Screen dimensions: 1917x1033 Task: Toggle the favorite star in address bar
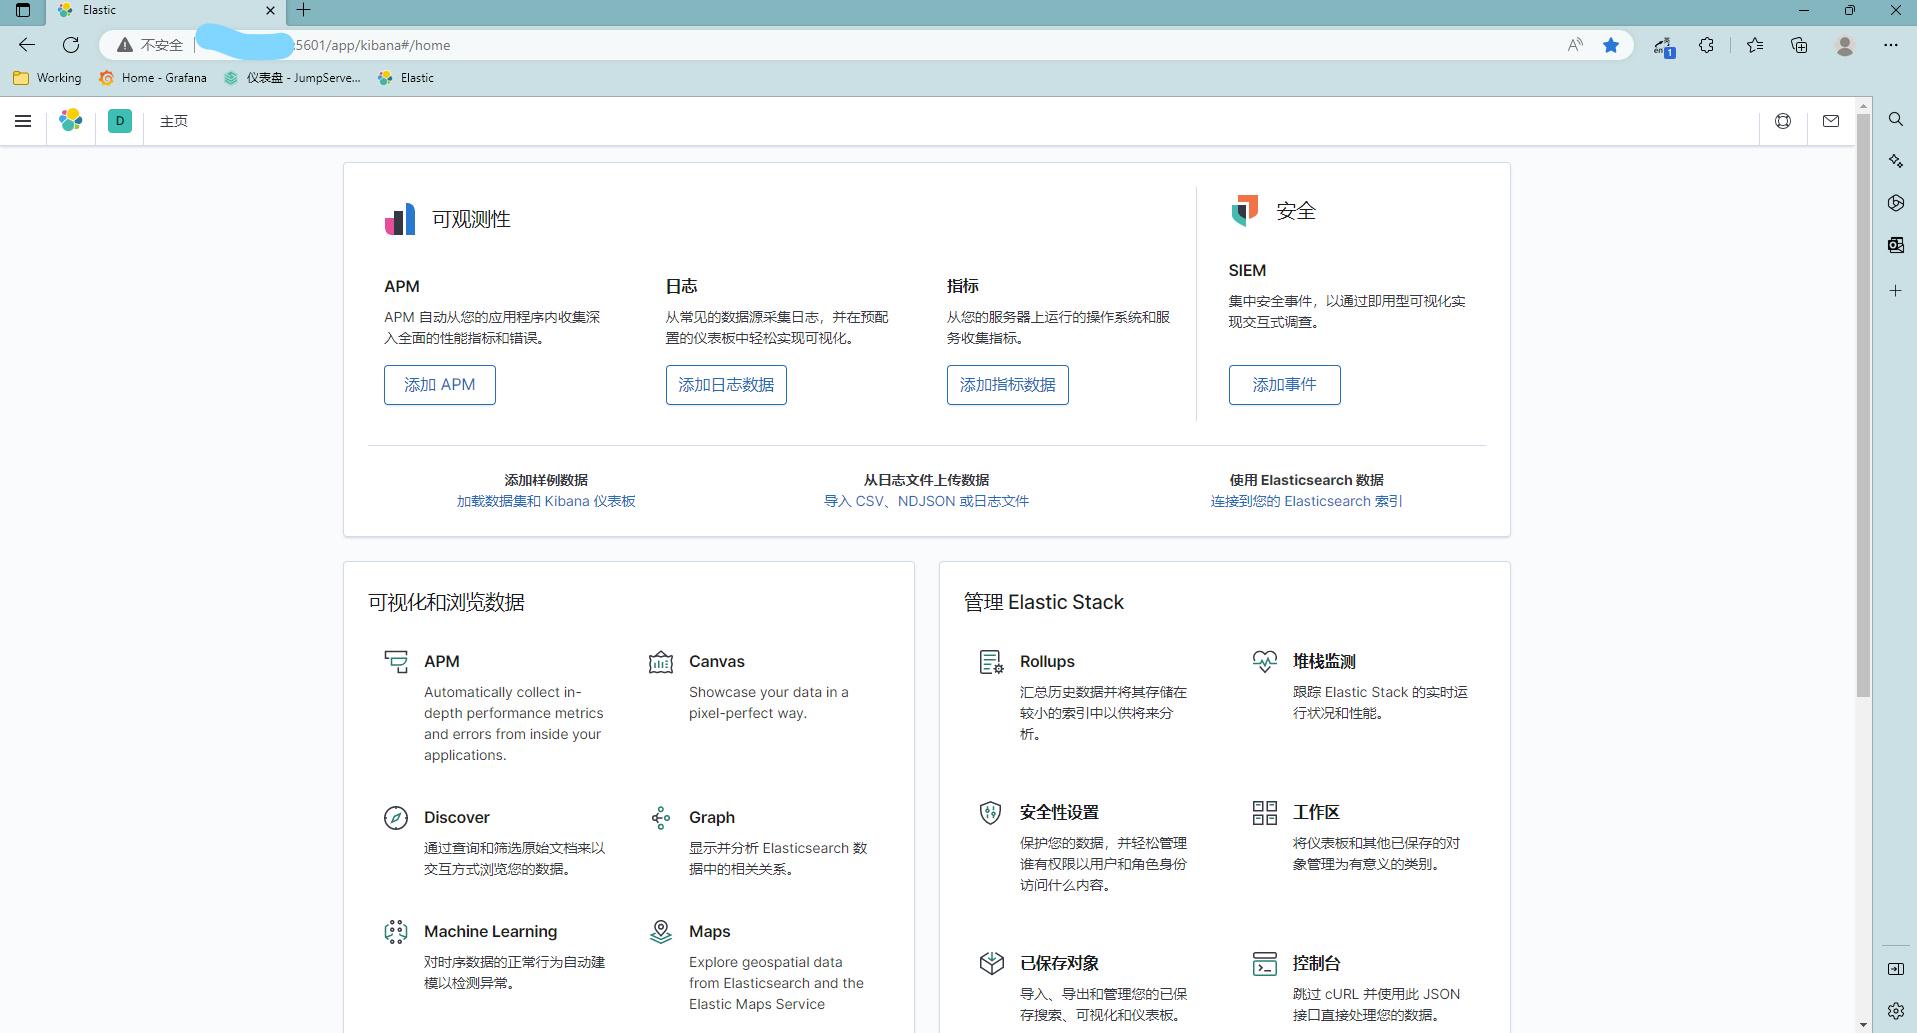coord(1611,45)
